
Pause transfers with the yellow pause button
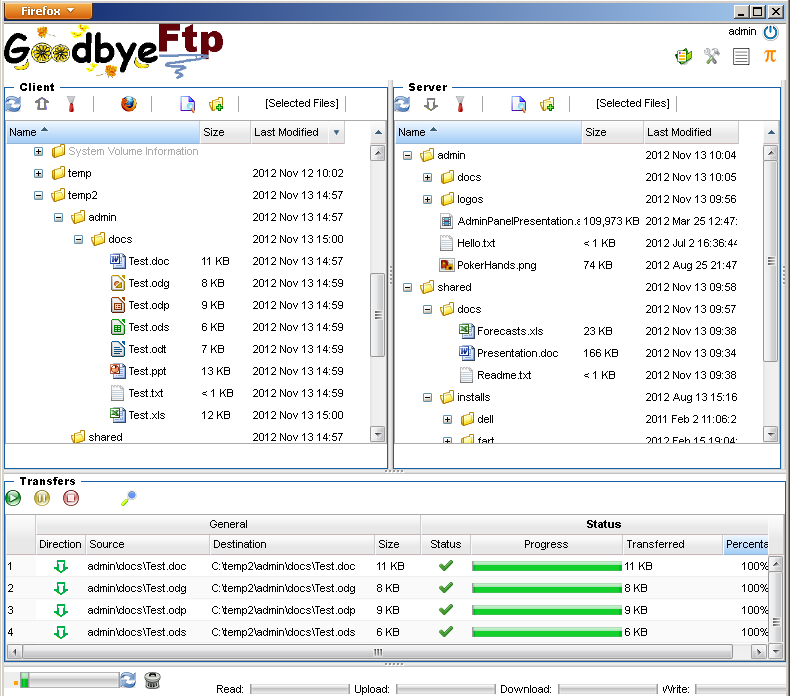point(42,498)
